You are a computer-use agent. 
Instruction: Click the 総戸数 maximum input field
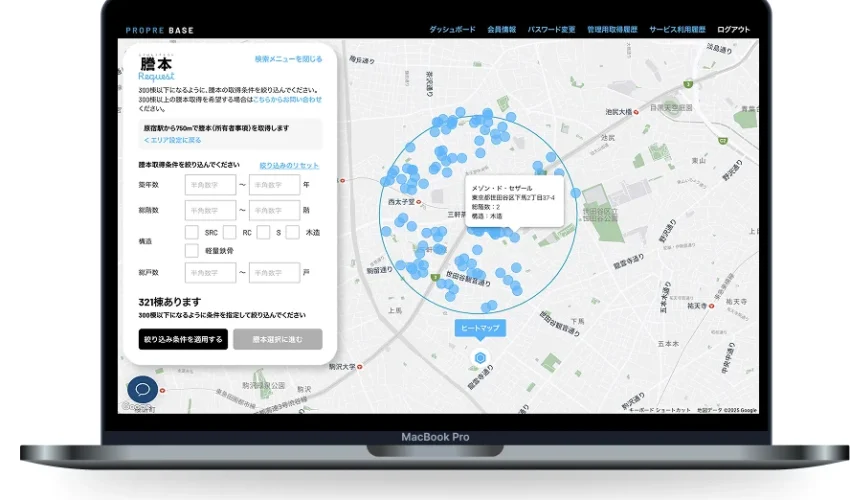[x=274, y=272]
